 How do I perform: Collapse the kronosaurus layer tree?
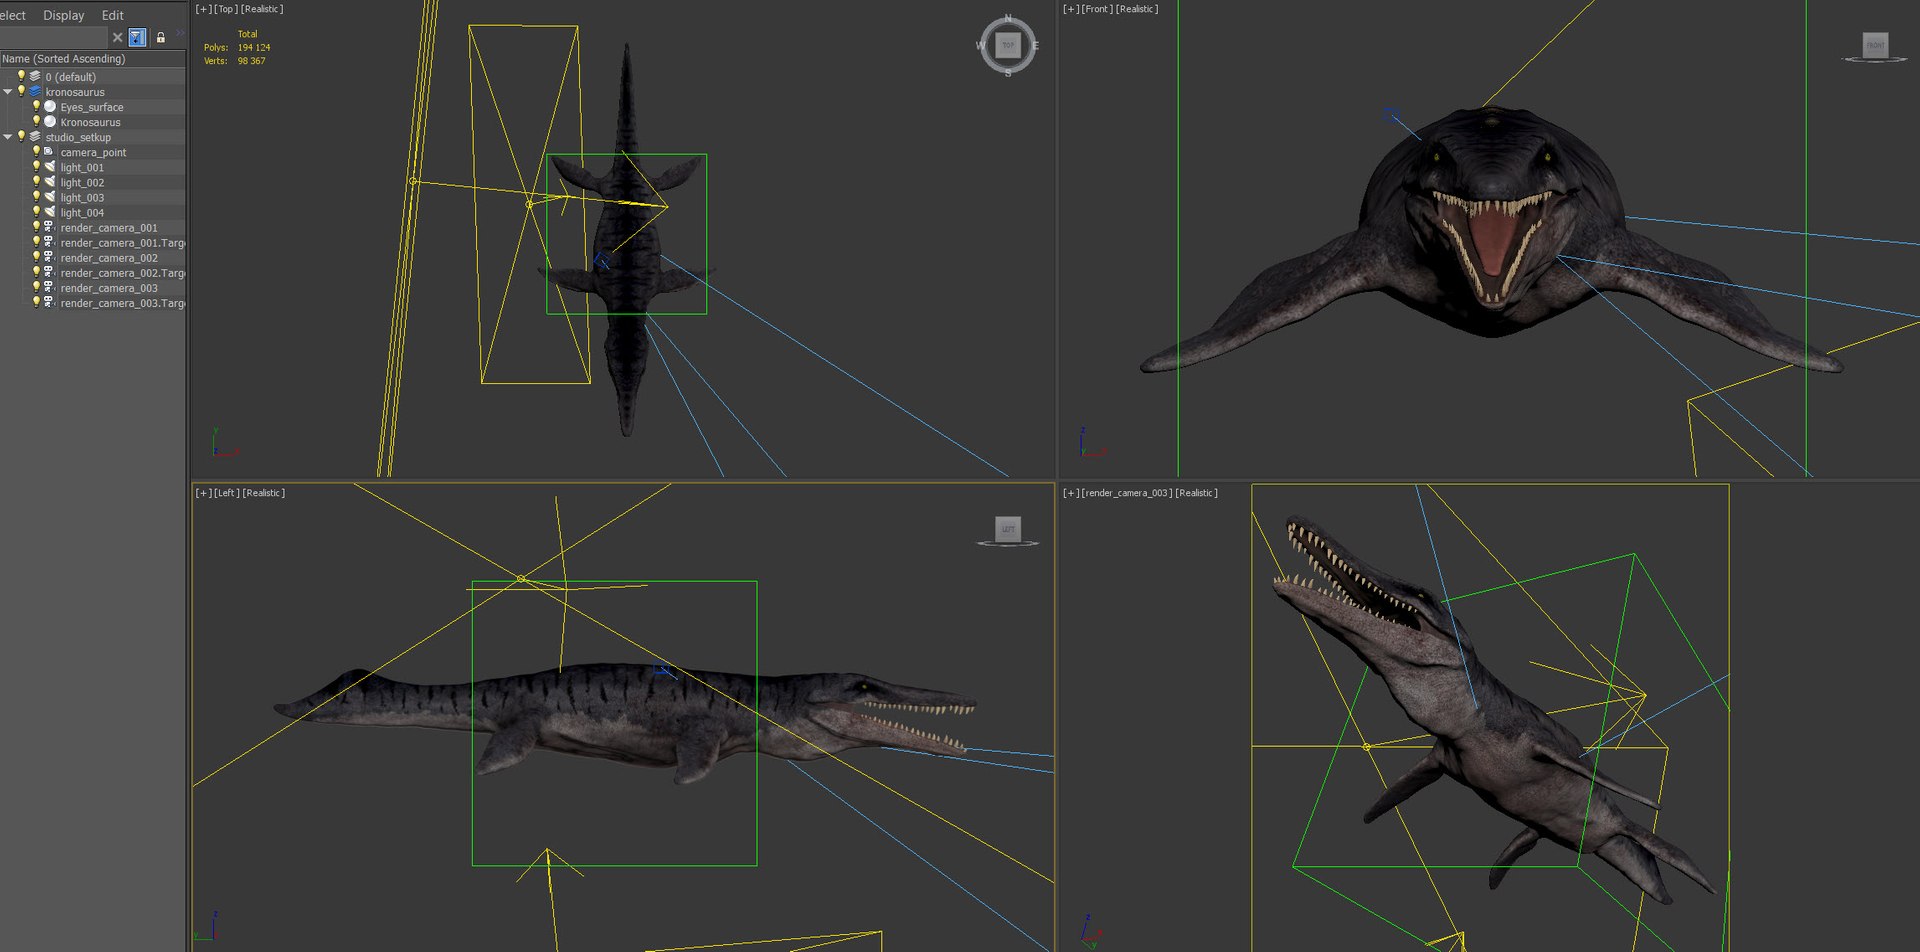[x=8, y=92]
